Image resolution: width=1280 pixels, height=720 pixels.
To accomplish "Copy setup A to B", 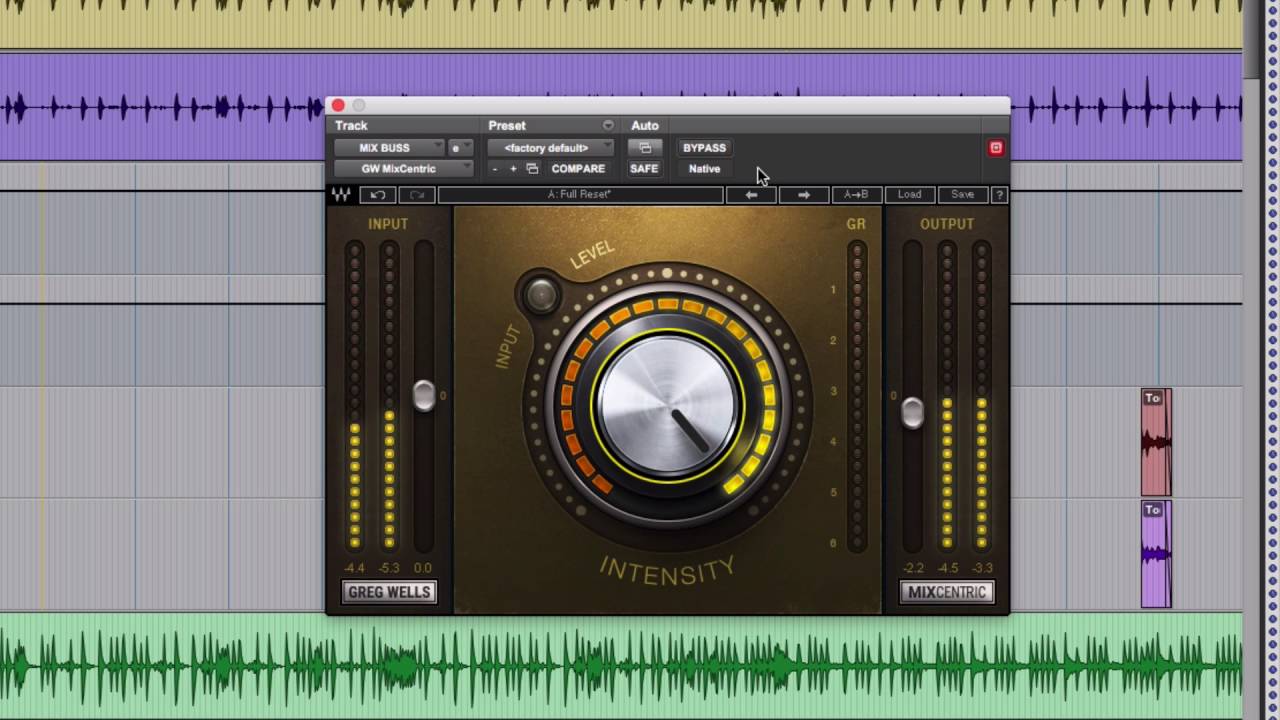I will click(856, 195).
